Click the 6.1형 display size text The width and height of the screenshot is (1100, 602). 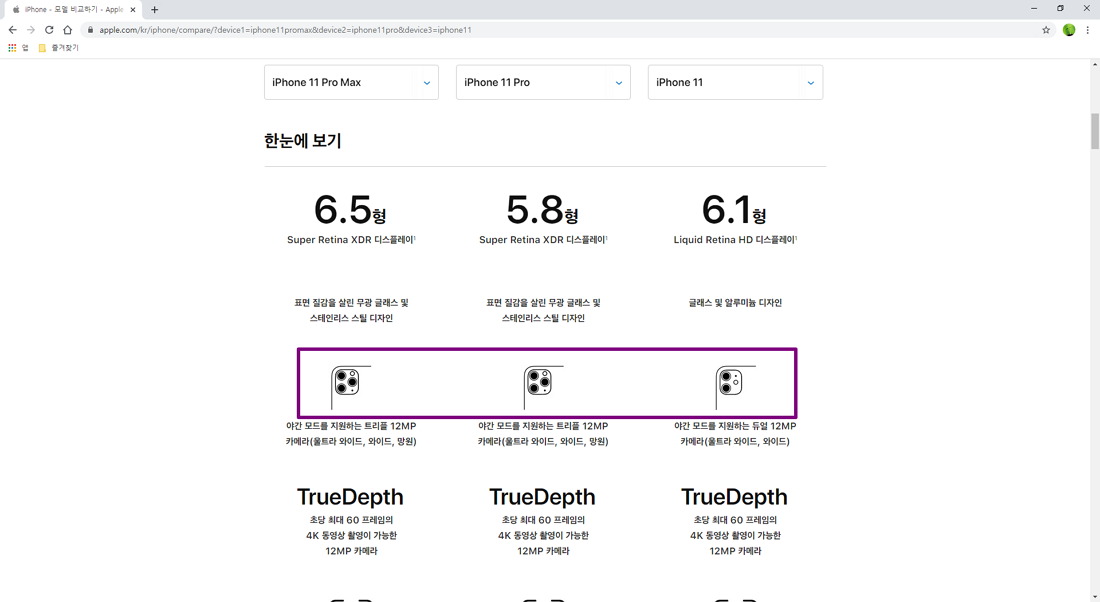click(734, 209)
